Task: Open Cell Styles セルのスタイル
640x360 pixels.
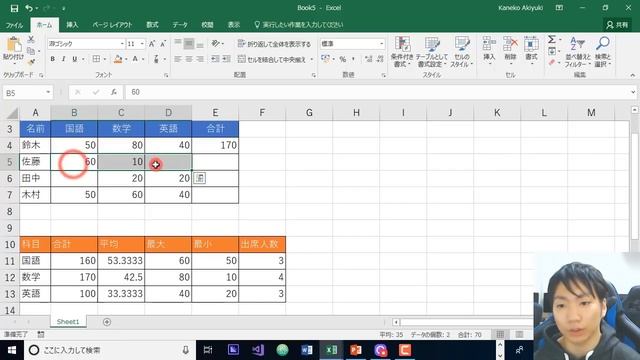Action: [462, 52]
